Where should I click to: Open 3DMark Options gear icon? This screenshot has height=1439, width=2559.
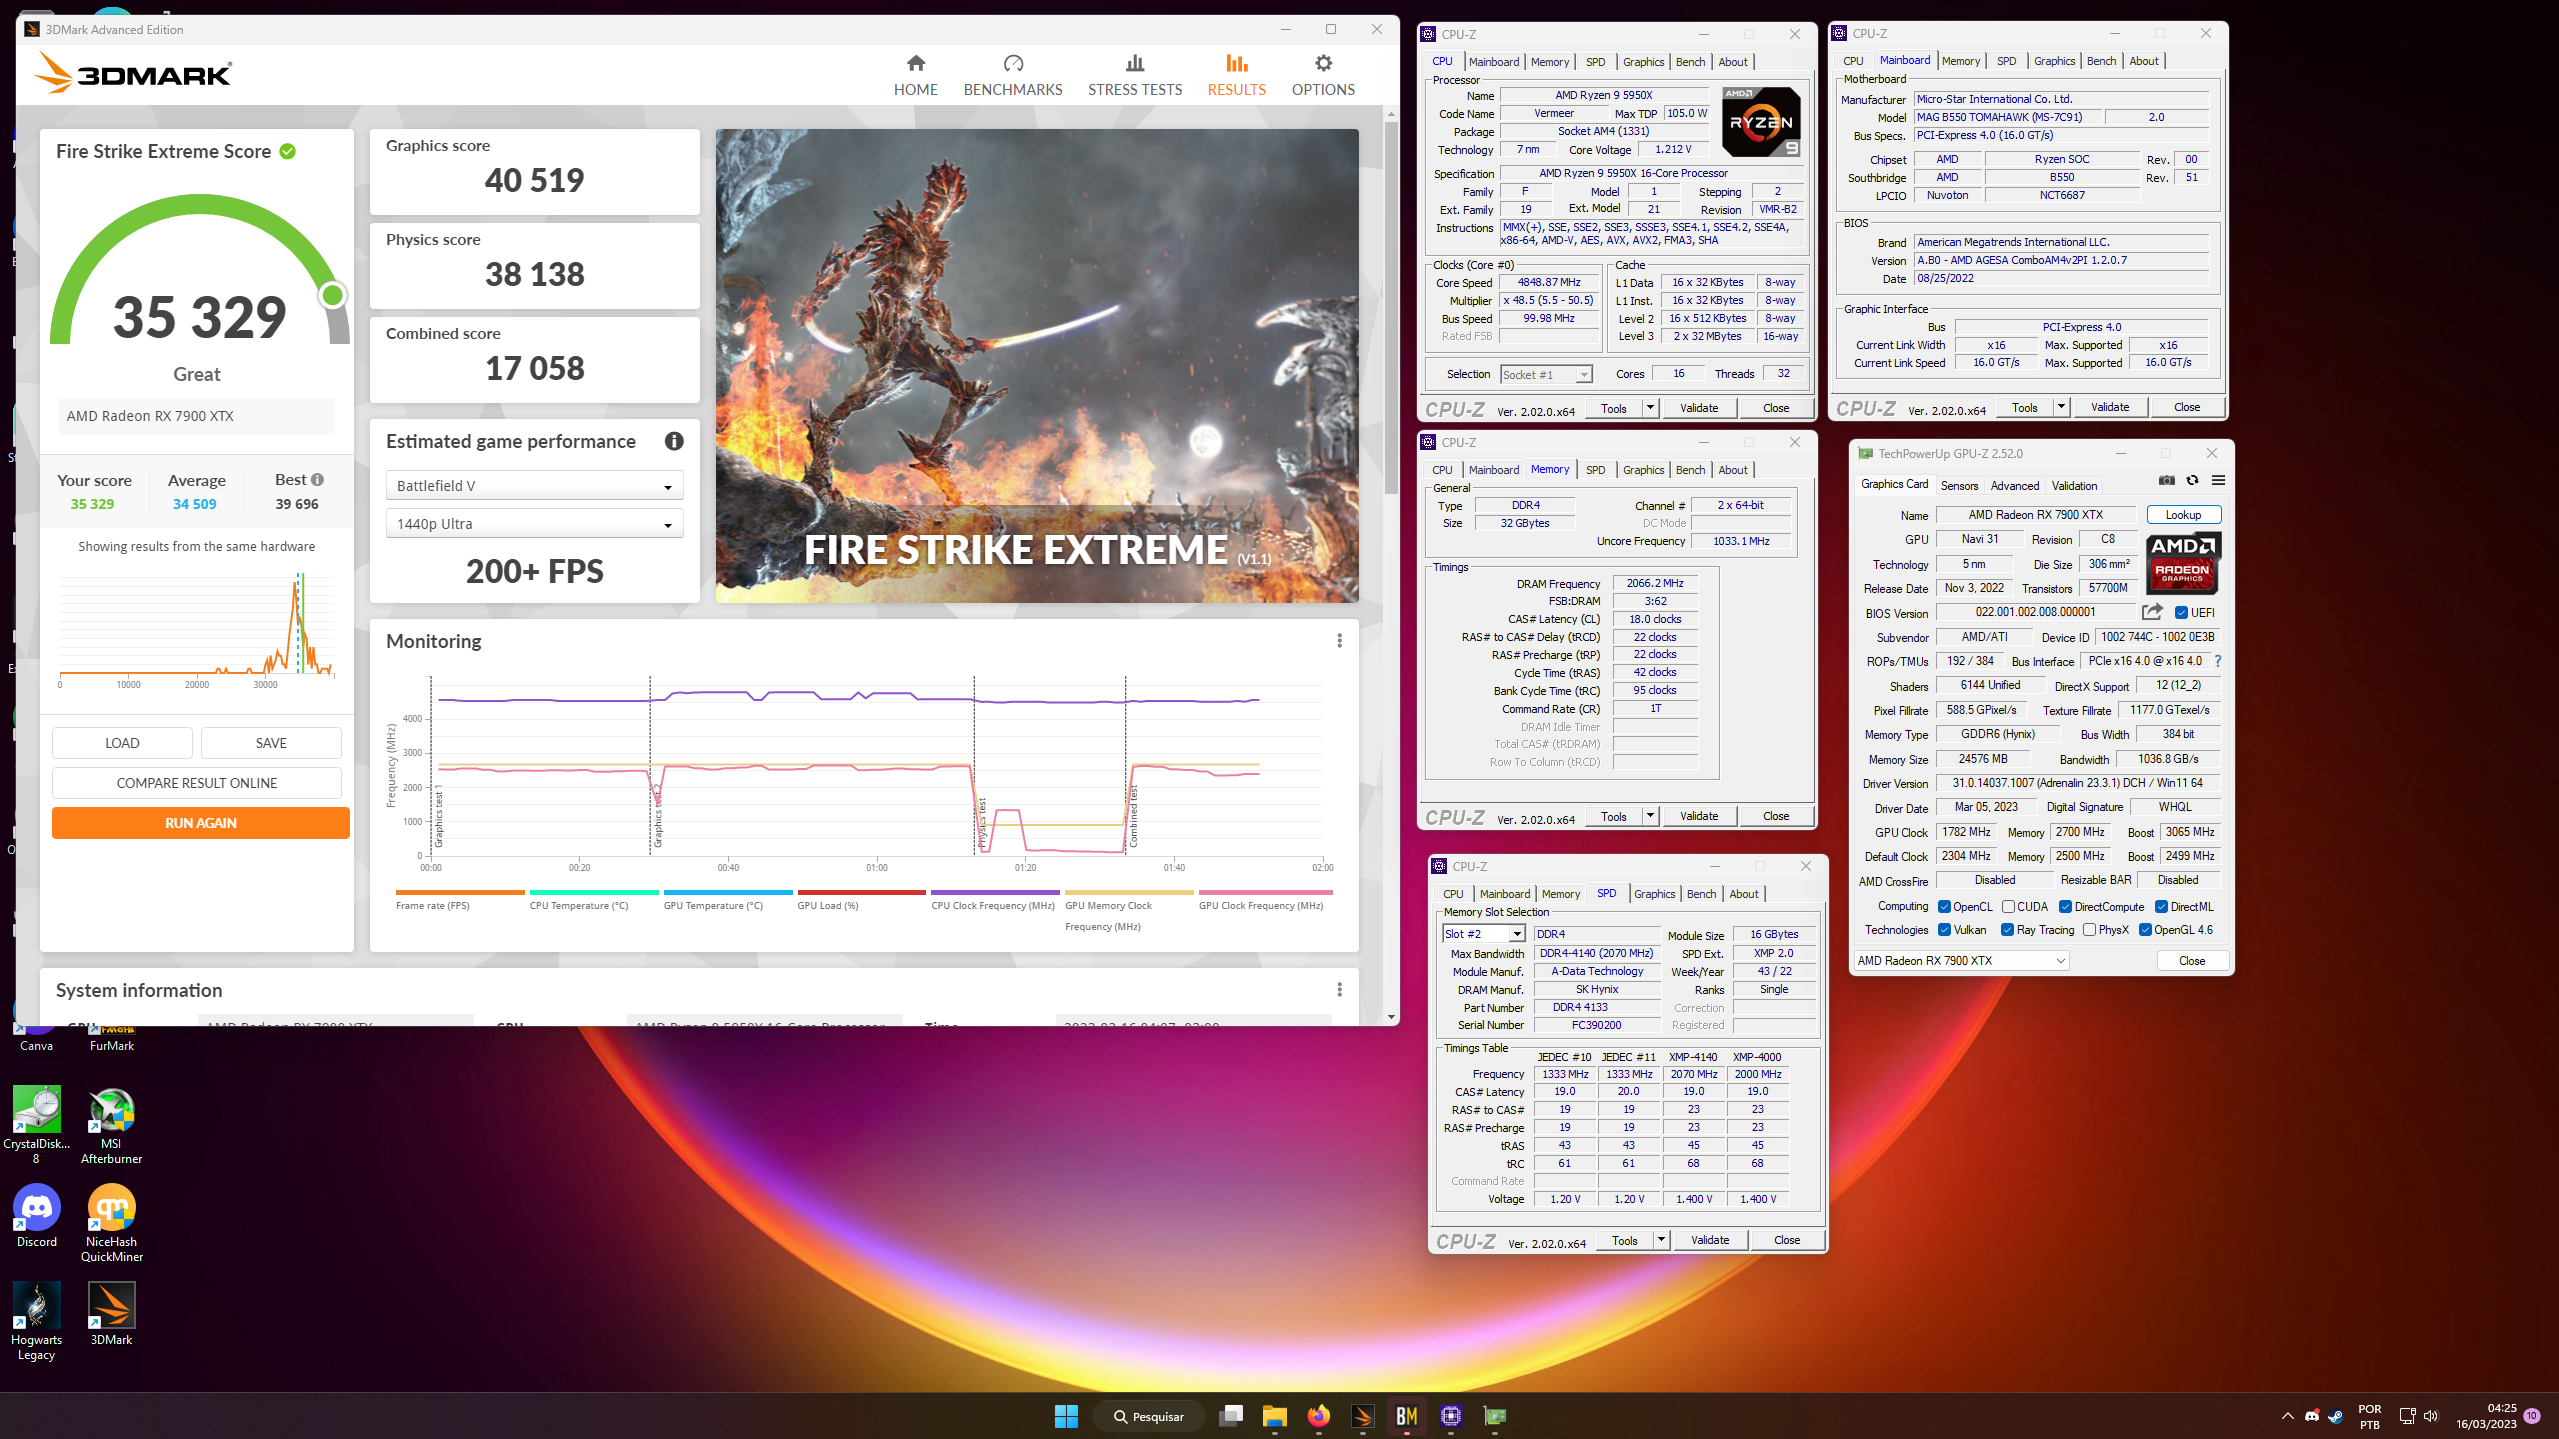1323,64
